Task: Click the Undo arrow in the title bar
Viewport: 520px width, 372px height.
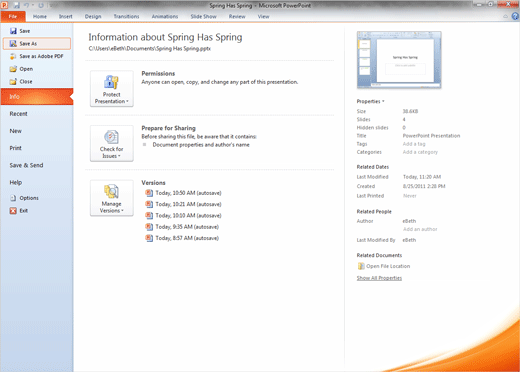Action: [x=26, y=5]
